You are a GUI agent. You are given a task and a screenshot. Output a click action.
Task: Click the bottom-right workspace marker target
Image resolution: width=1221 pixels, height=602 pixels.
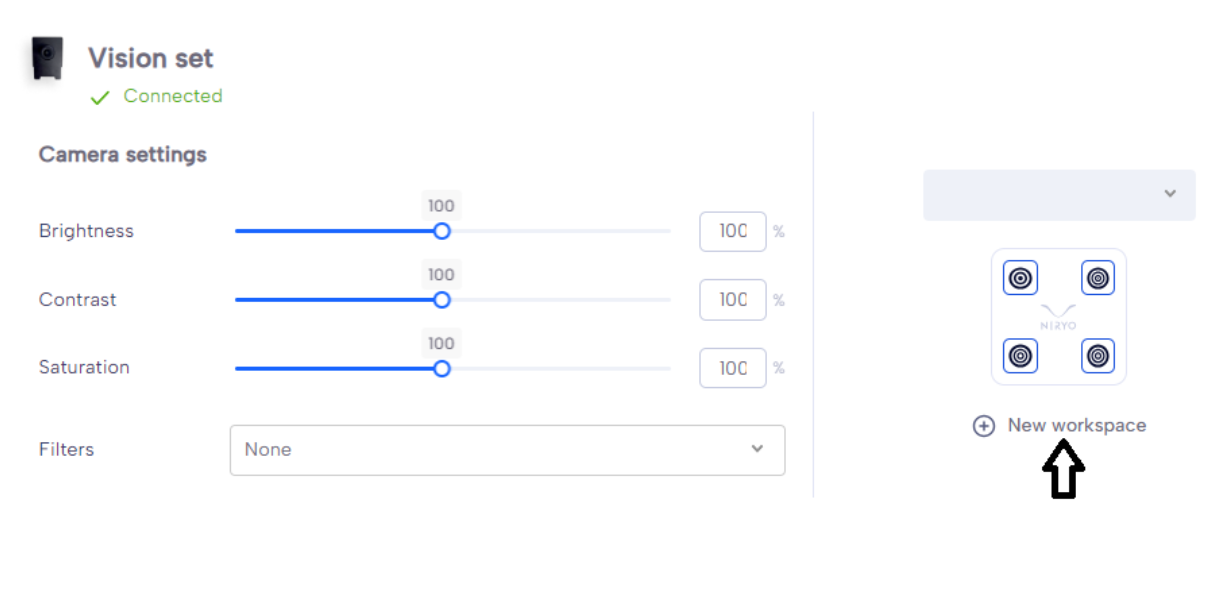coord(1098,355)
